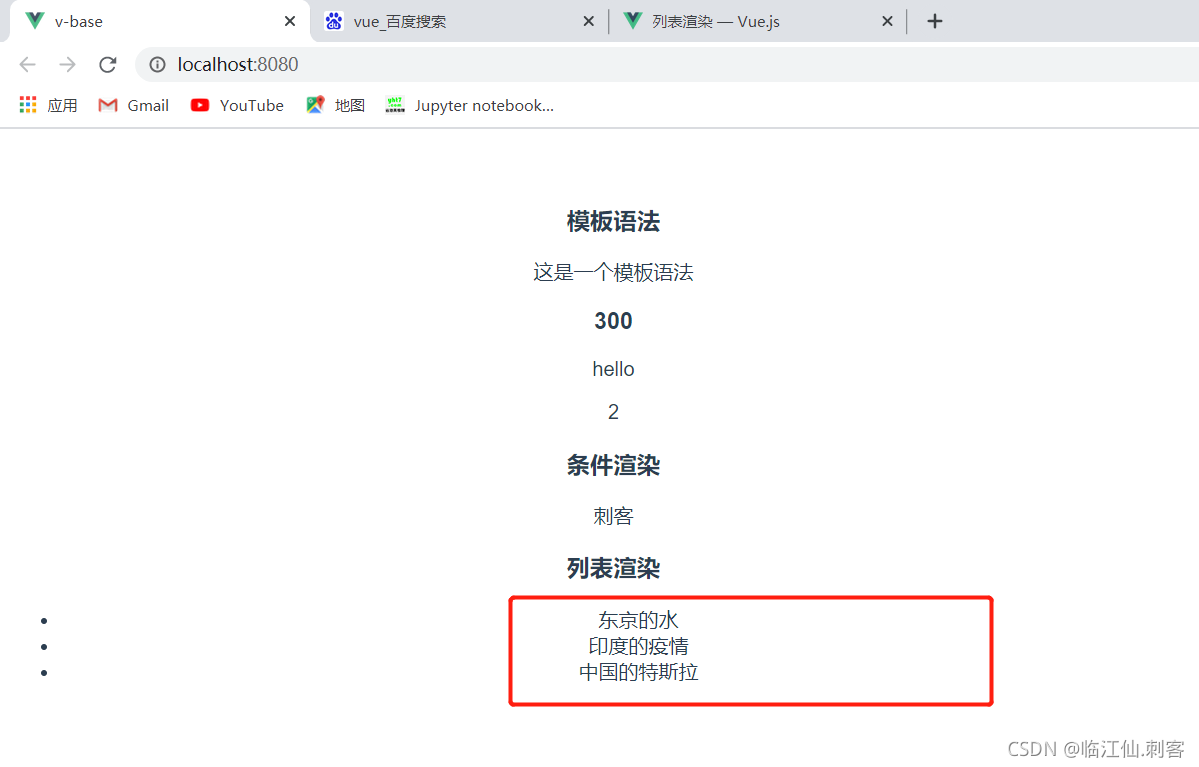The width and height of the screenshot is (1199, 767).
Task: Select the 列表渲染 heading
Action: click(613, 569)
